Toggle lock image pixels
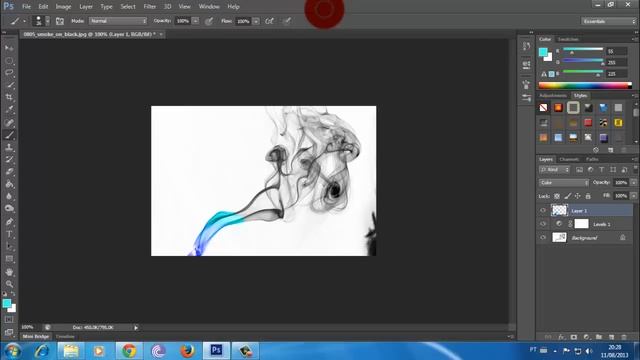The width and height of the screenshot is (640, 360). [x=567, y=196]
